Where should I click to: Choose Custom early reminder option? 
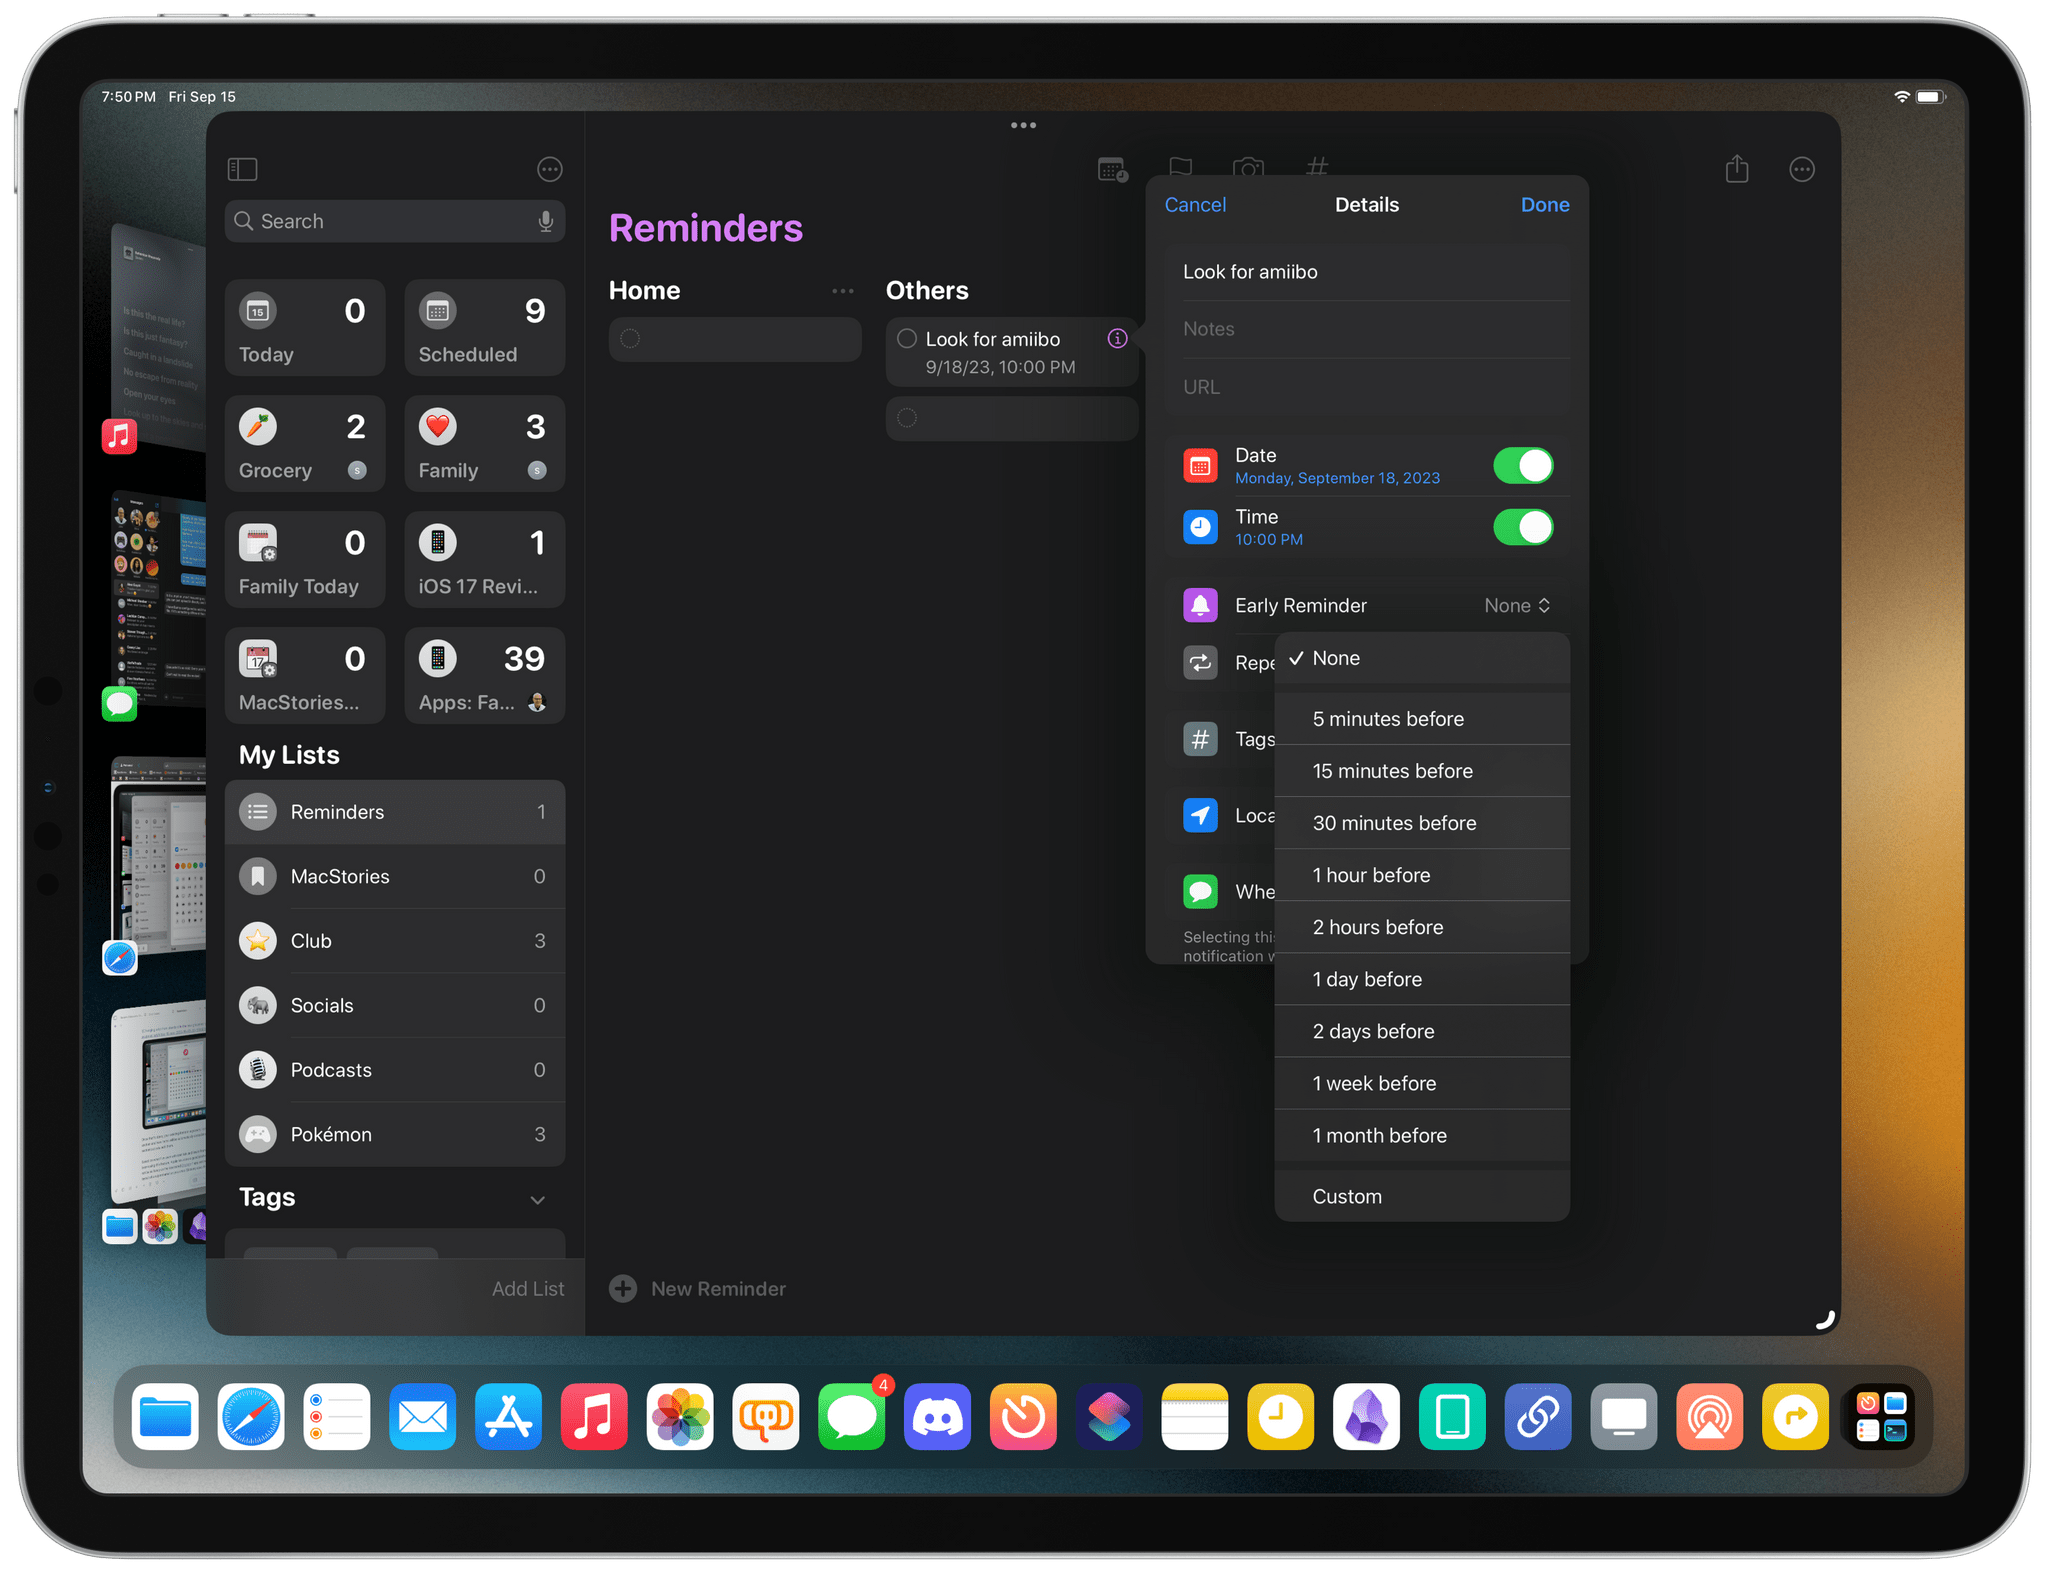tap(1422, 1196)
